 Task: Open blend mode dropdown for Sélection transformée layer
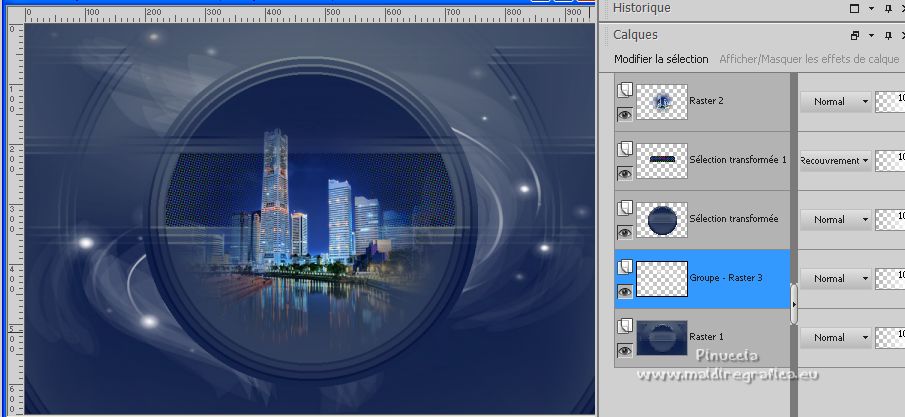(836, 219)
